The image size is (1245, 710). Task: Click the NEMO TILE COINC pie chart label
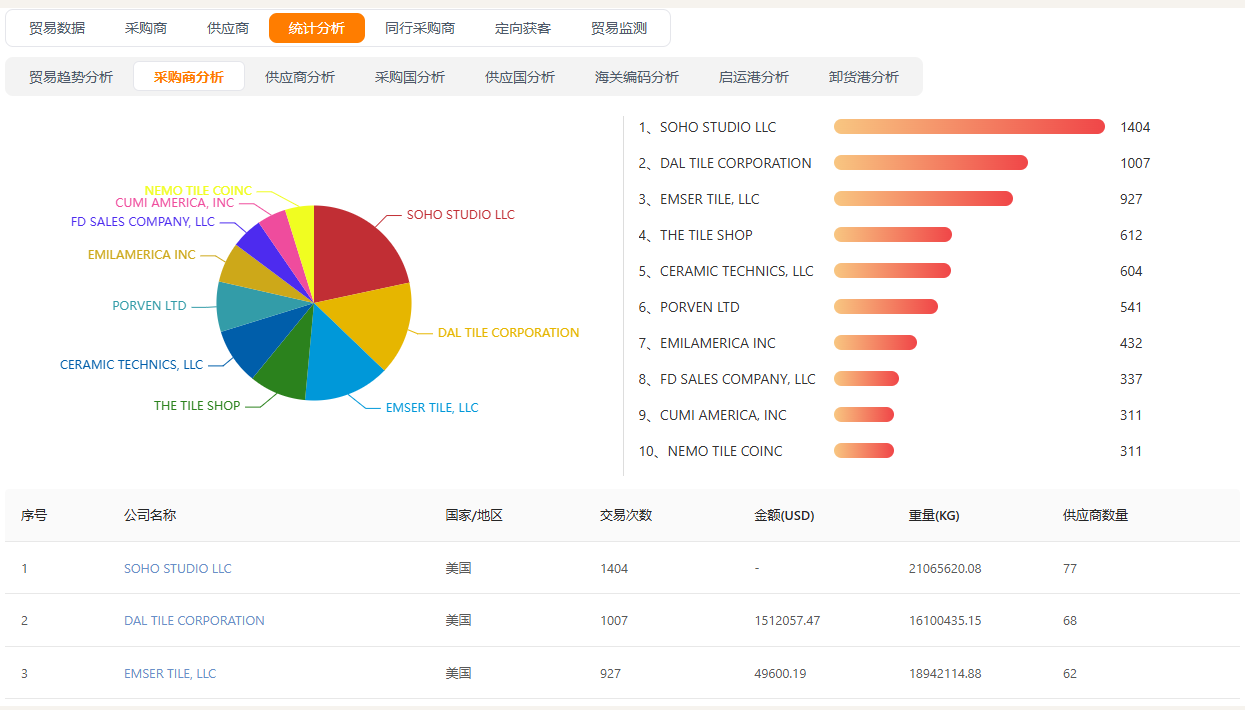pyautogui.click(x=198, y=191)
